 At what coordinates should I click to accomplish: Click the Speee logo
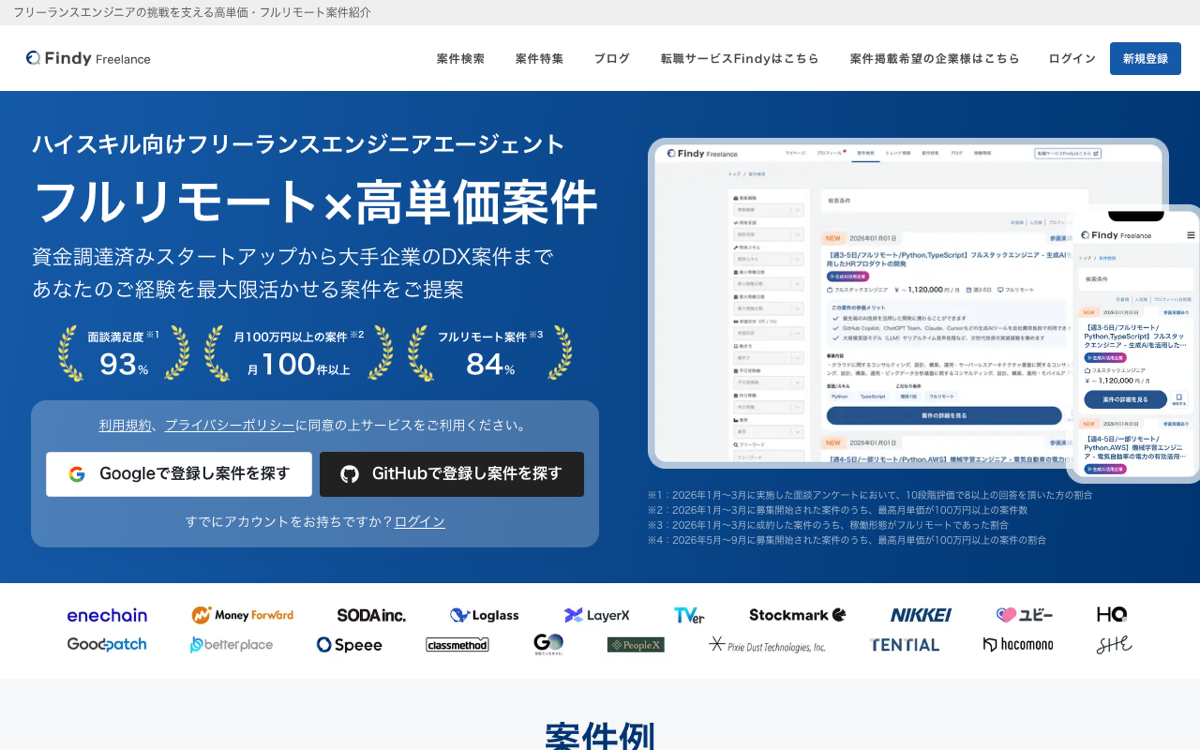349,645
